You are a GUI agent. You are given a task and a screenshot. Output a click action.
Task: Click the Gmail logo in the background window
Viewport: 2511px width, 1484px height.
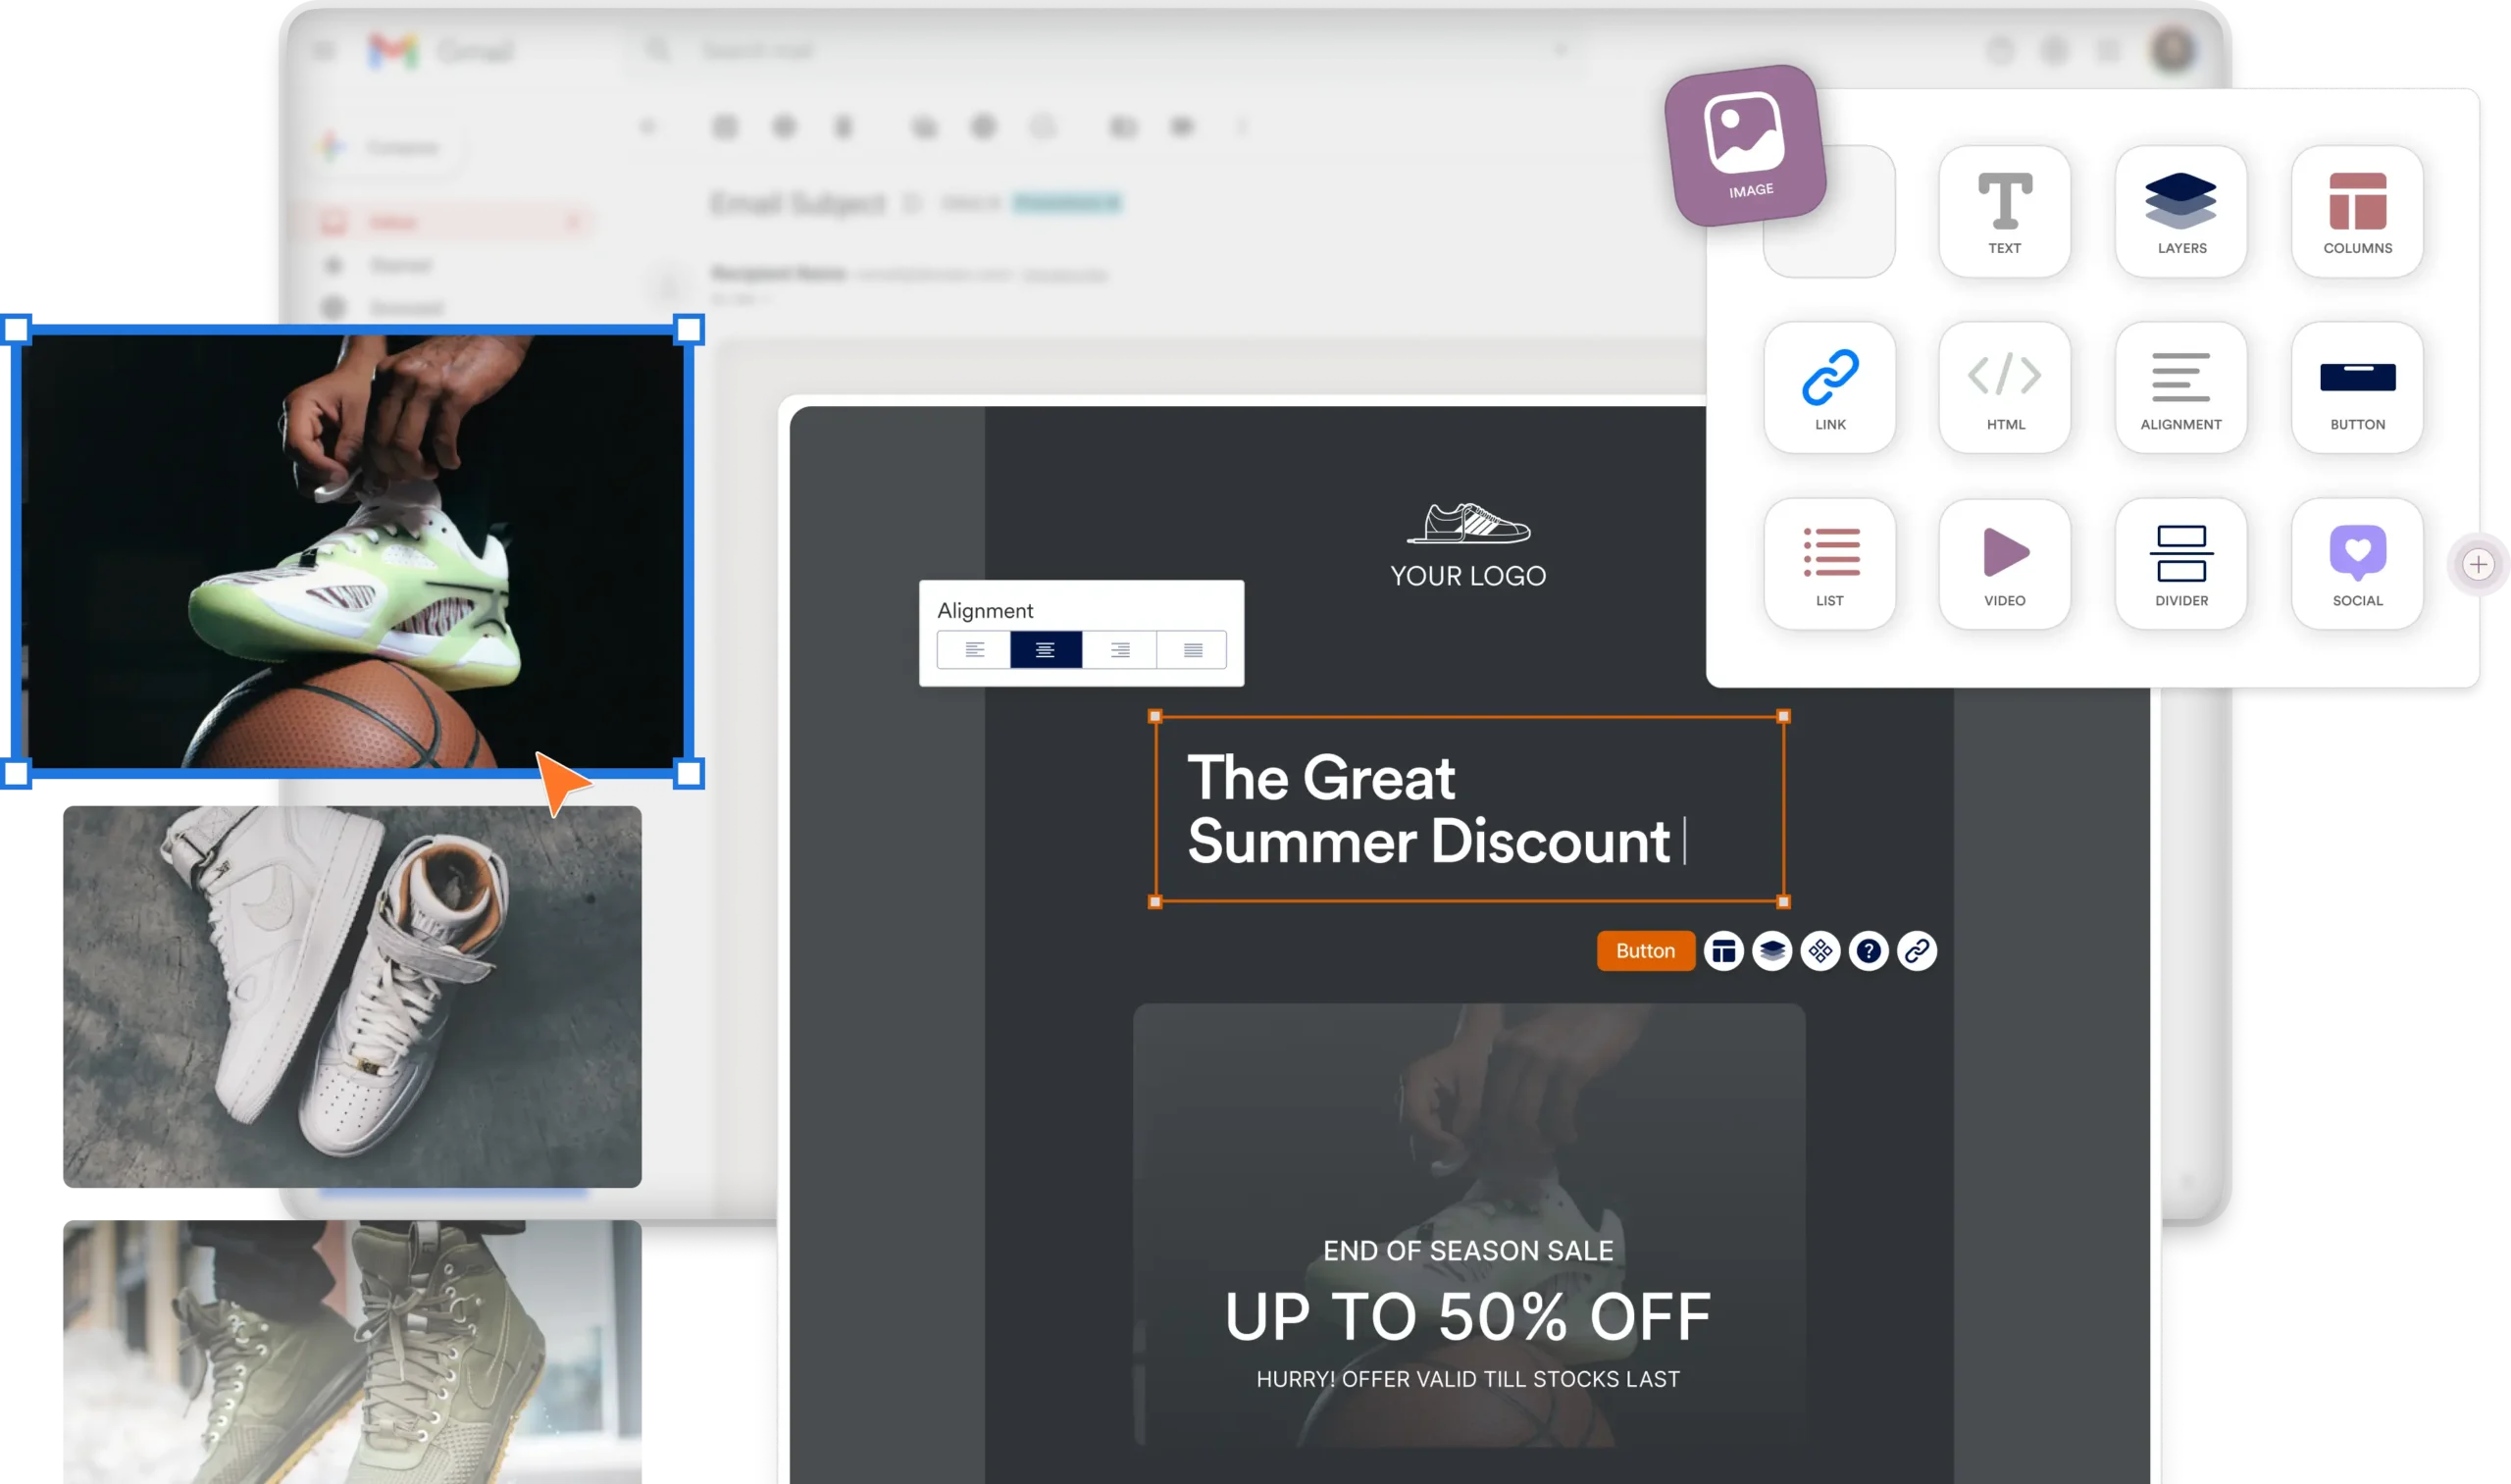[441, 50]
